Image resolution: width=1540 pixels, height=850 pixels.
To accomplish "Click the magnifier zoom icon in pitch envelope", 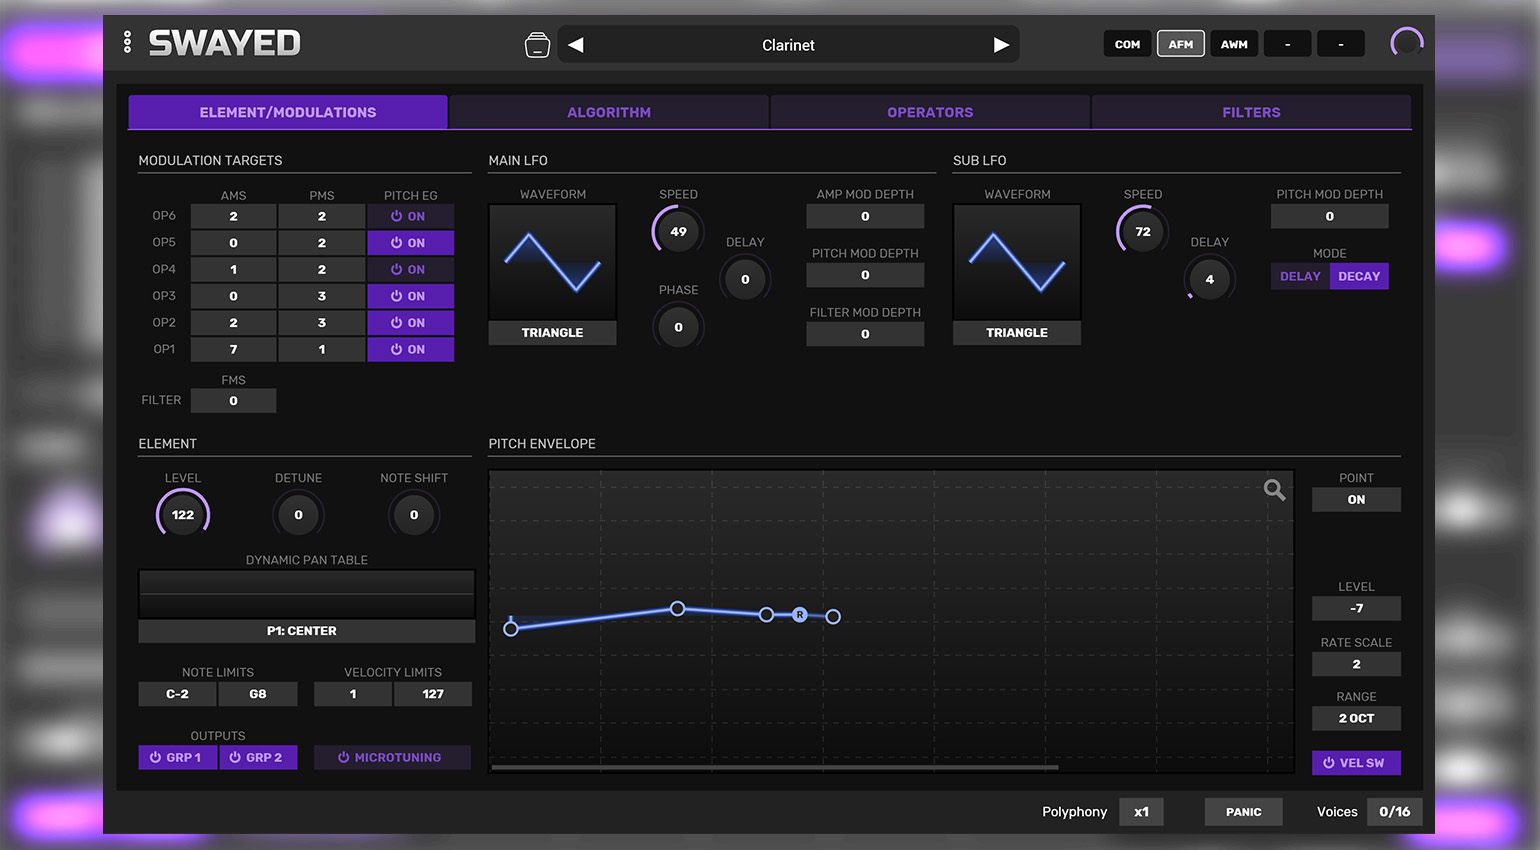I will point(1274,490).
